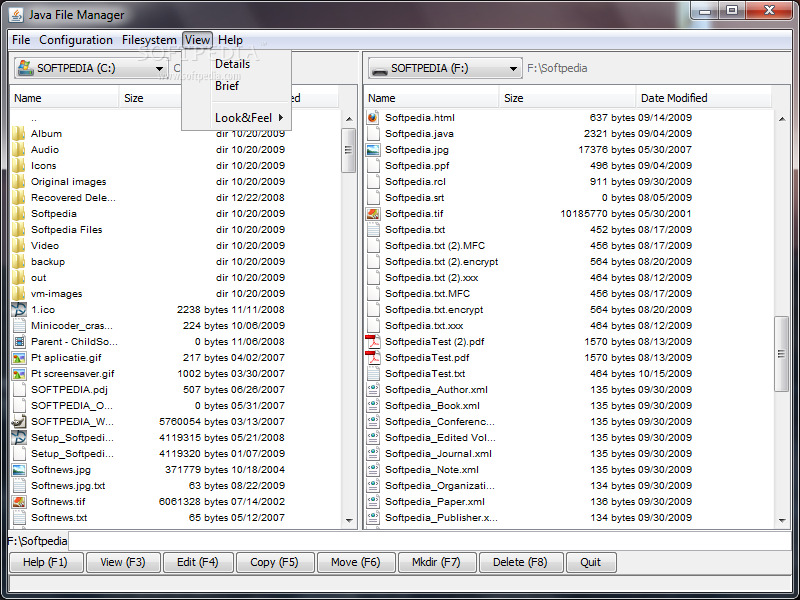Click the right pane scrollbar thumb

[x=781, y=354]
